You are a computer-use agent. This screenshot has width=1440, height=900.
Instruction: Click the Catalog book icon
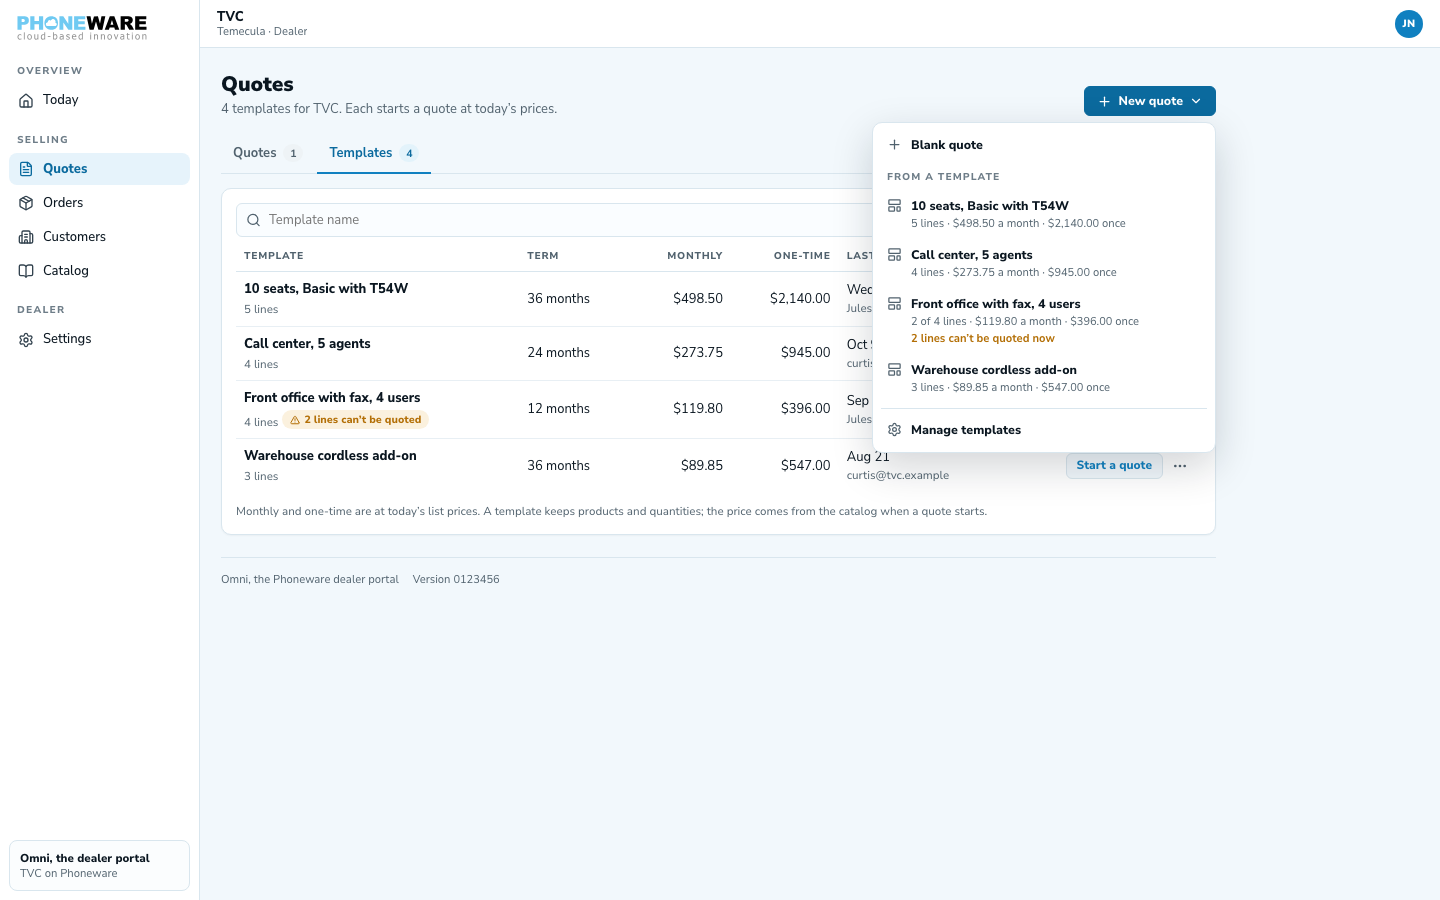pyautogui.click(x=26, y=271)
